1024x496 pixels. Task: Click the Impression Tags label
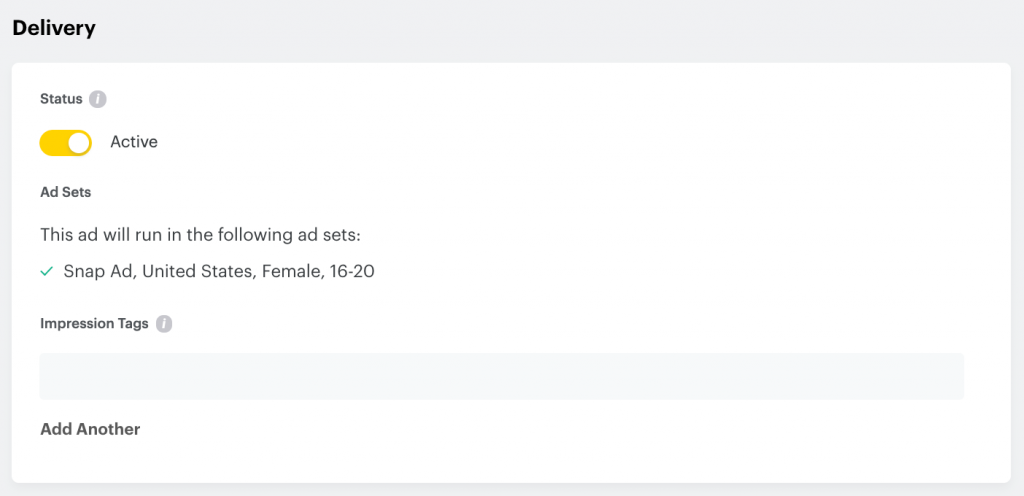95,324
